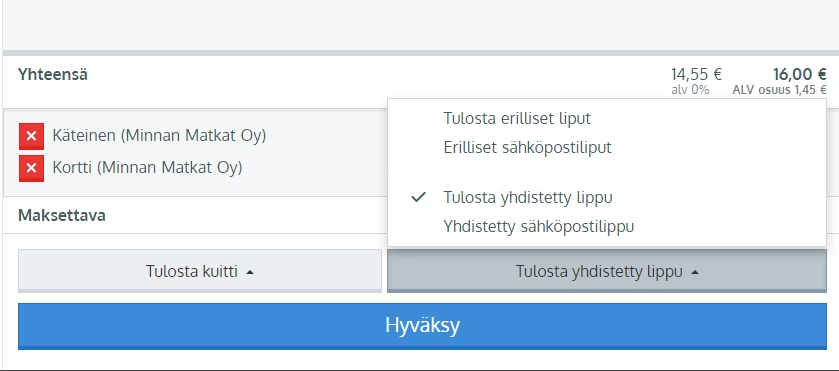Choose Erilliset sähköpostiliput from the menu
Image resolution: width=839 pixels, height=371 pixels.
[527, 147]
